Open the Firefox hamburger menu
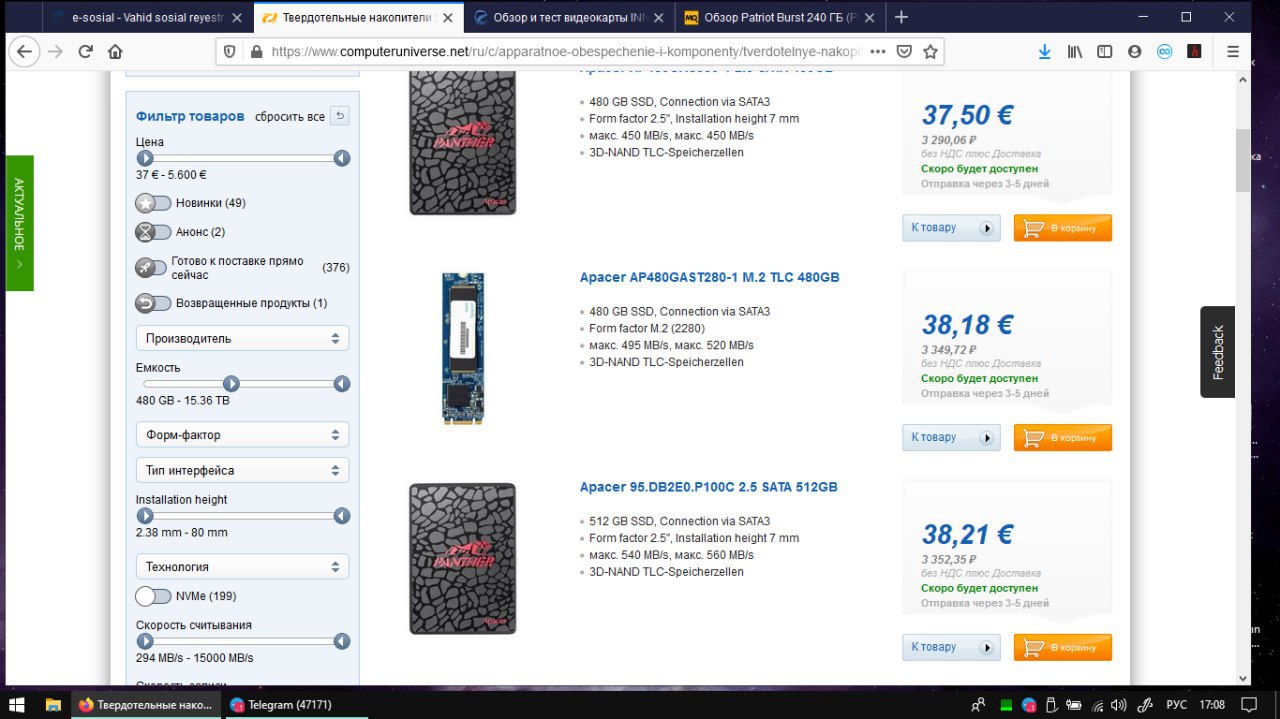The height and width of the screenshot is (719, 1280). coord(1233,52)
